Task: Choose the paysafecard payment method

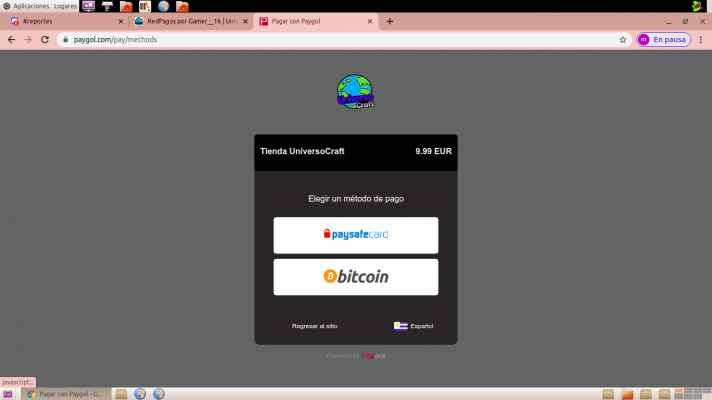Action: point(356,235)
